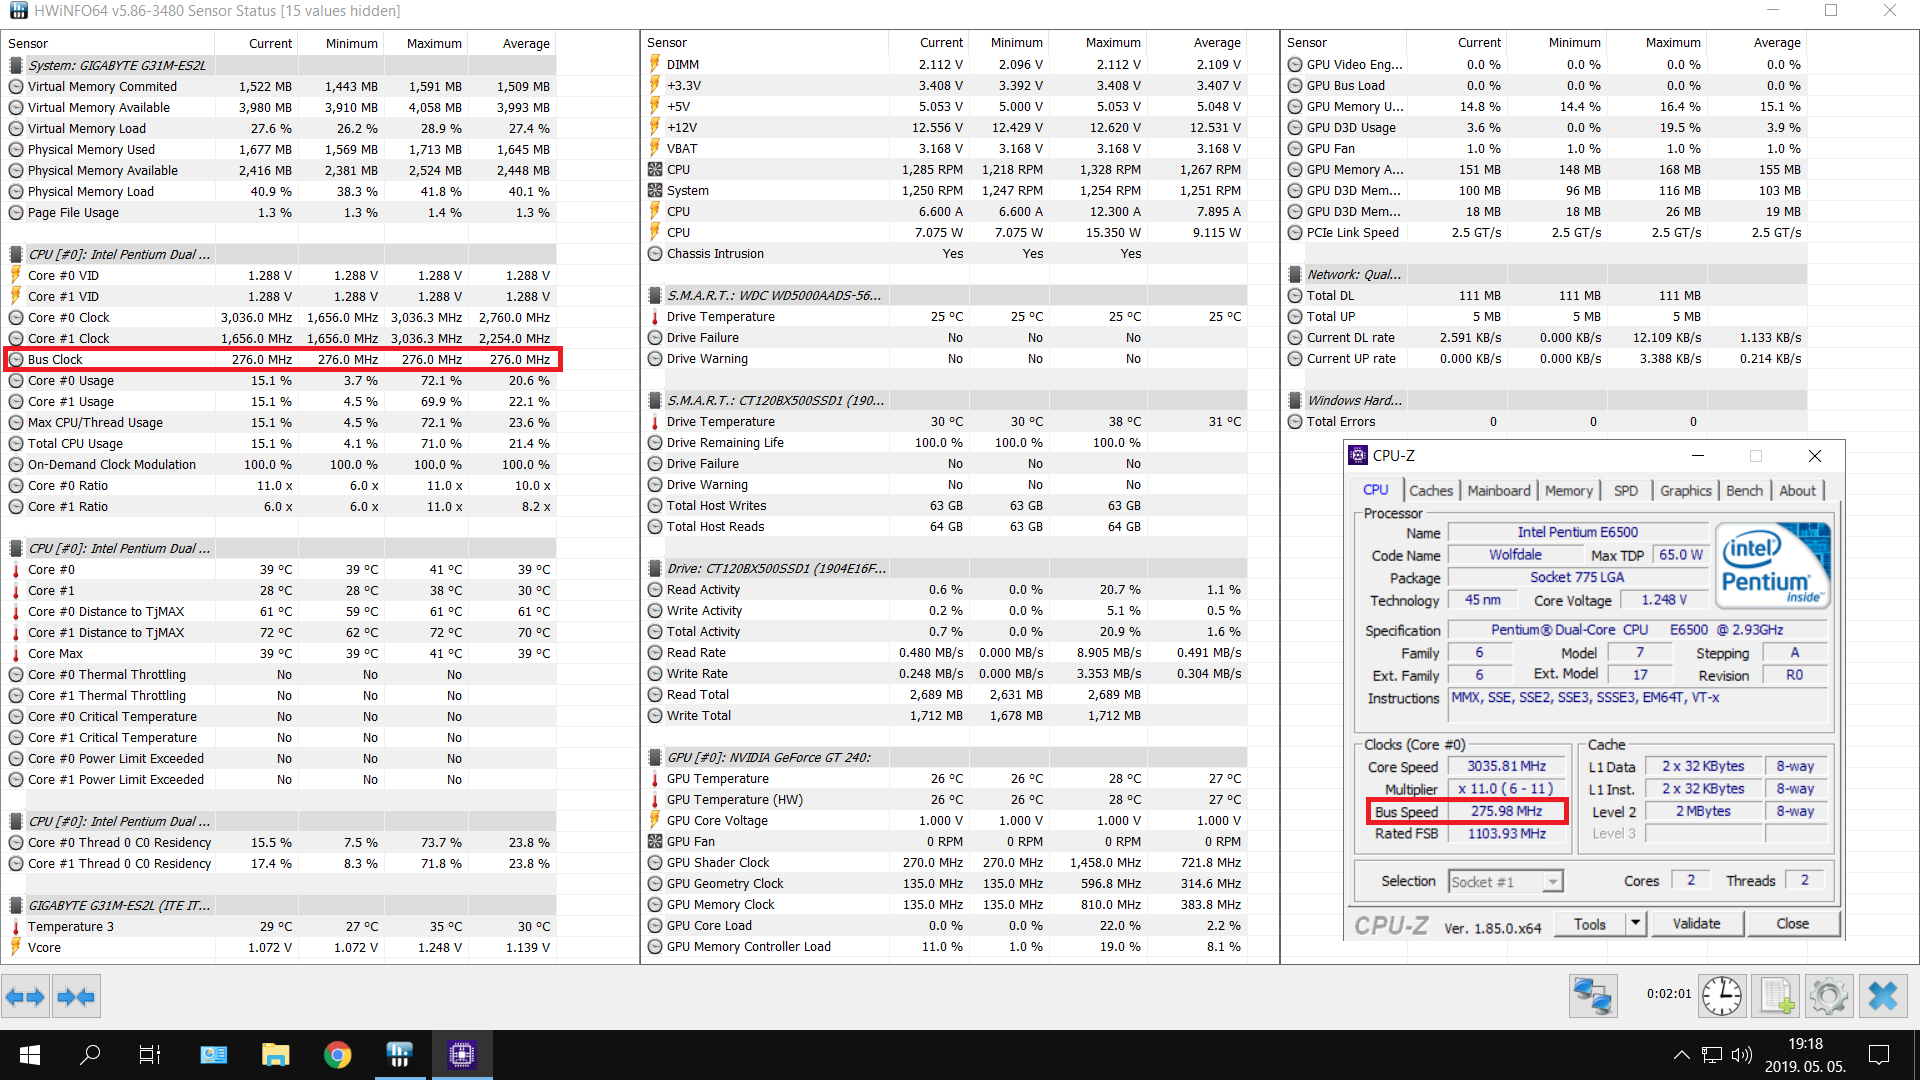Select the Drive: CT120BX500SSD1 group header

pyautogui.click(x=945, y=569)
